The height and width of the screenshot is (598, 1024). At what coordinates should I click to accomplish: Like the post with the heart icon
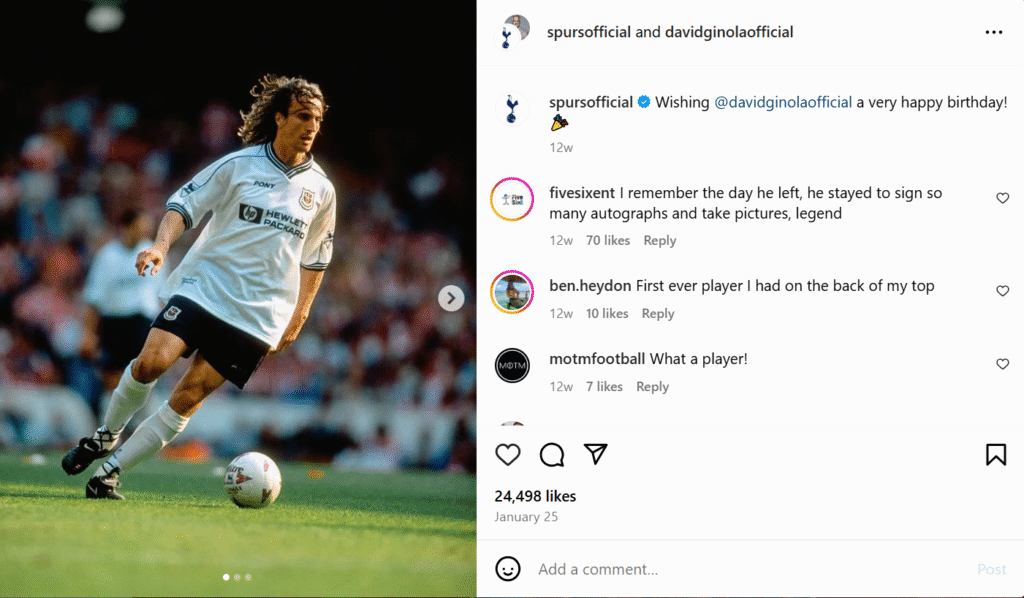coord(508,454)
